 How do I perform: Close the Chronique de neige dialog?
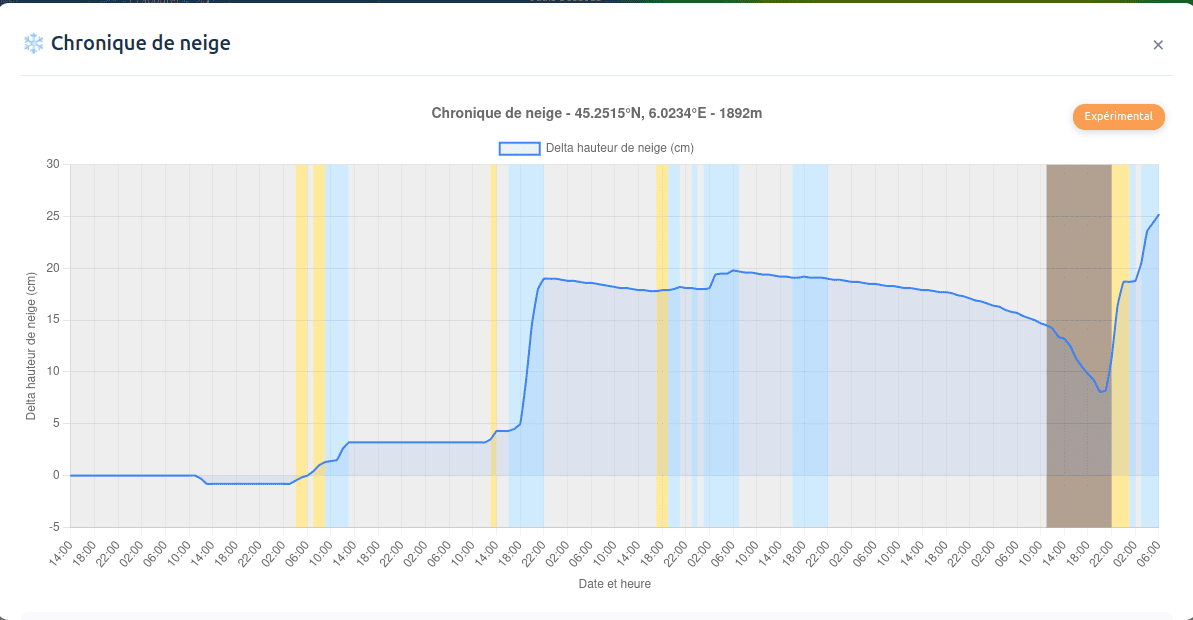[x=1158, y=45]
